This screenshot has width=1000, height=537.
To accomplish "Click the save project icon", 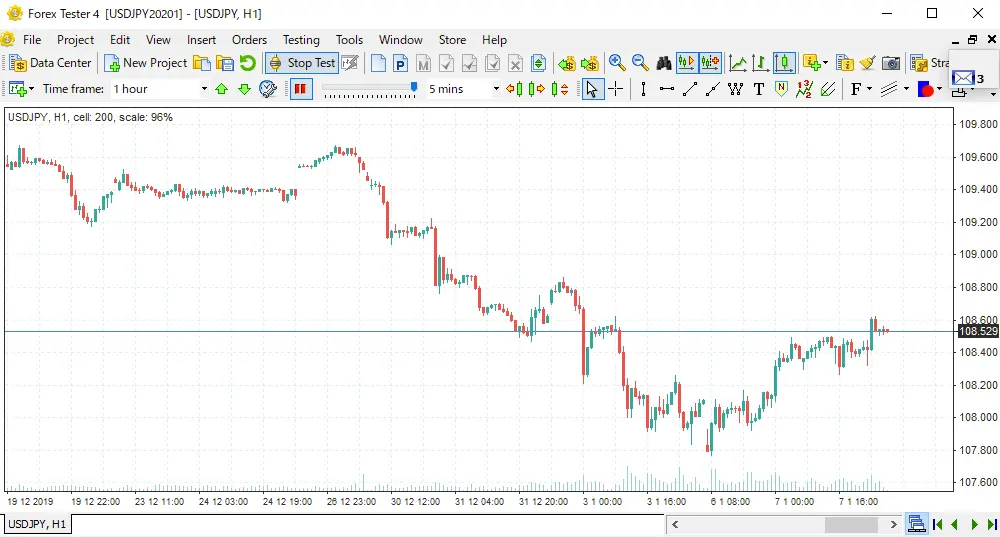I will click(224, 63).
